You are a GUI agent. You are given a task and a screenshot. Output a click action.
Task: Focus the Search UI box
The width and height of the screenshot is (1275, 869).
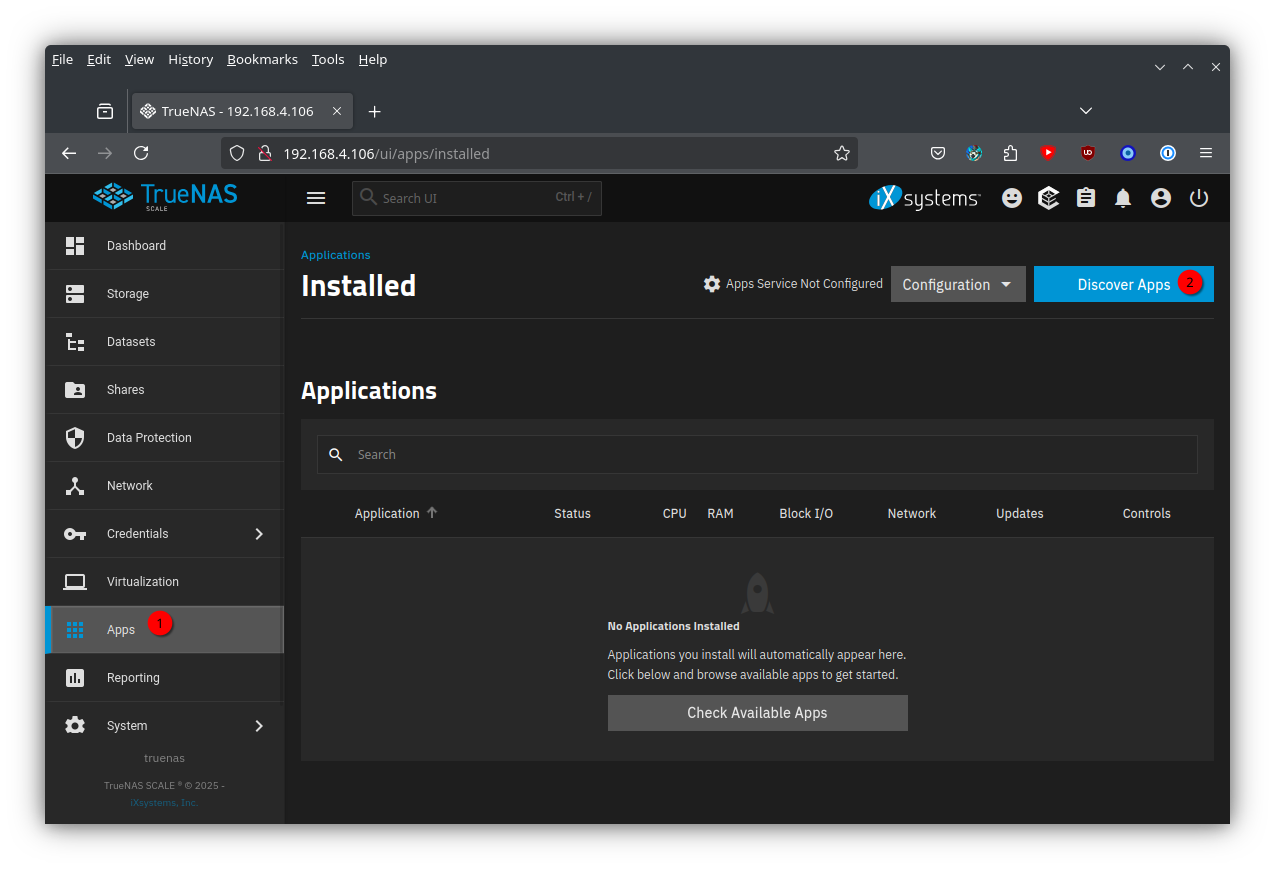click(x=465, y=198)
